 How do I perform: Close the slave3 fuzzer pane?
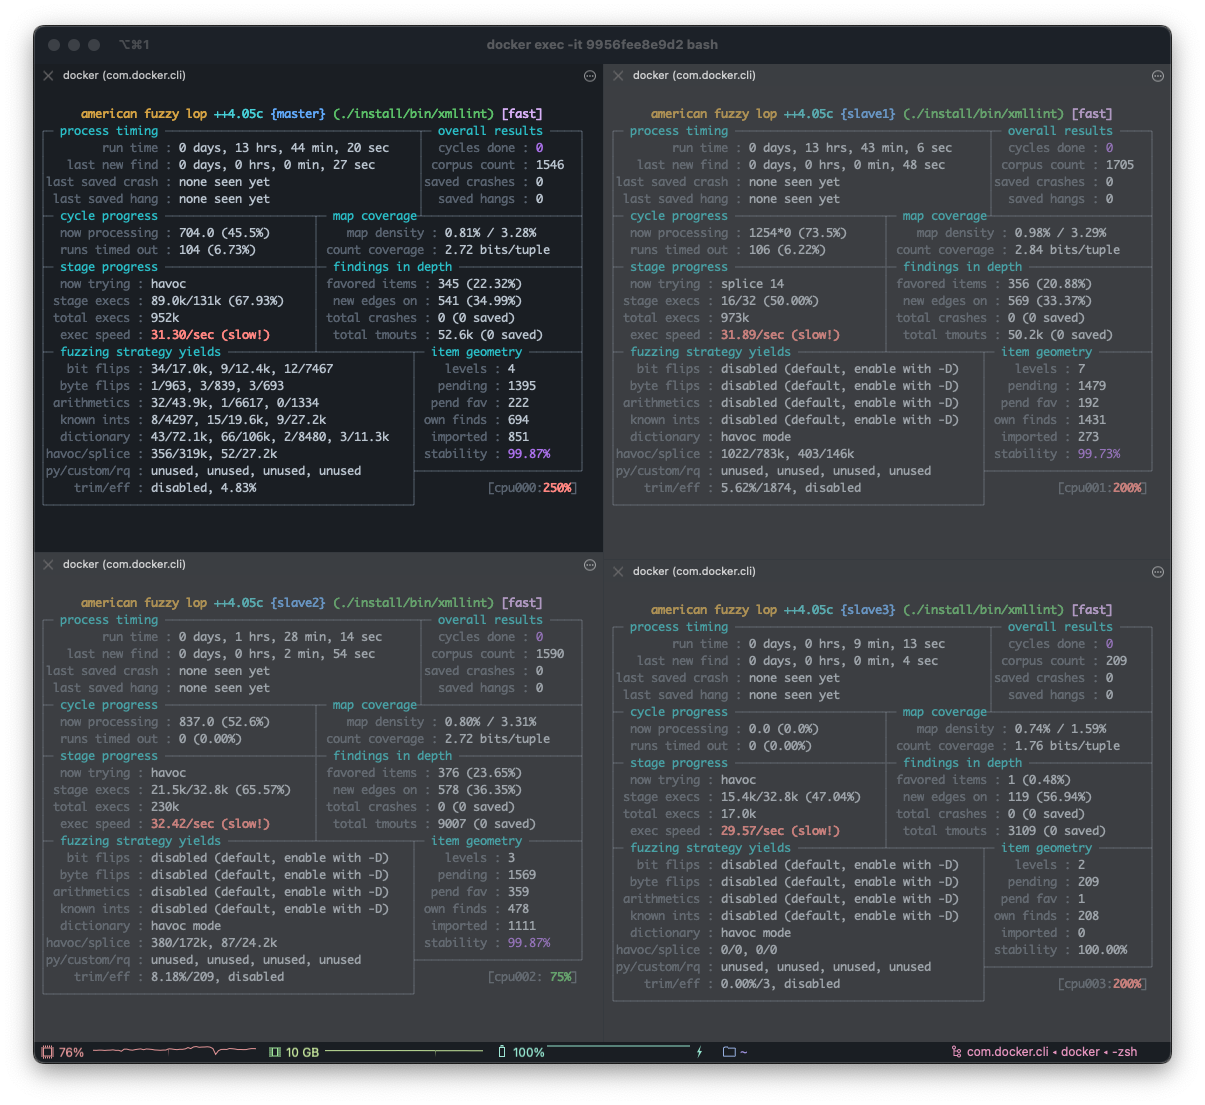[x=618, y=572]
